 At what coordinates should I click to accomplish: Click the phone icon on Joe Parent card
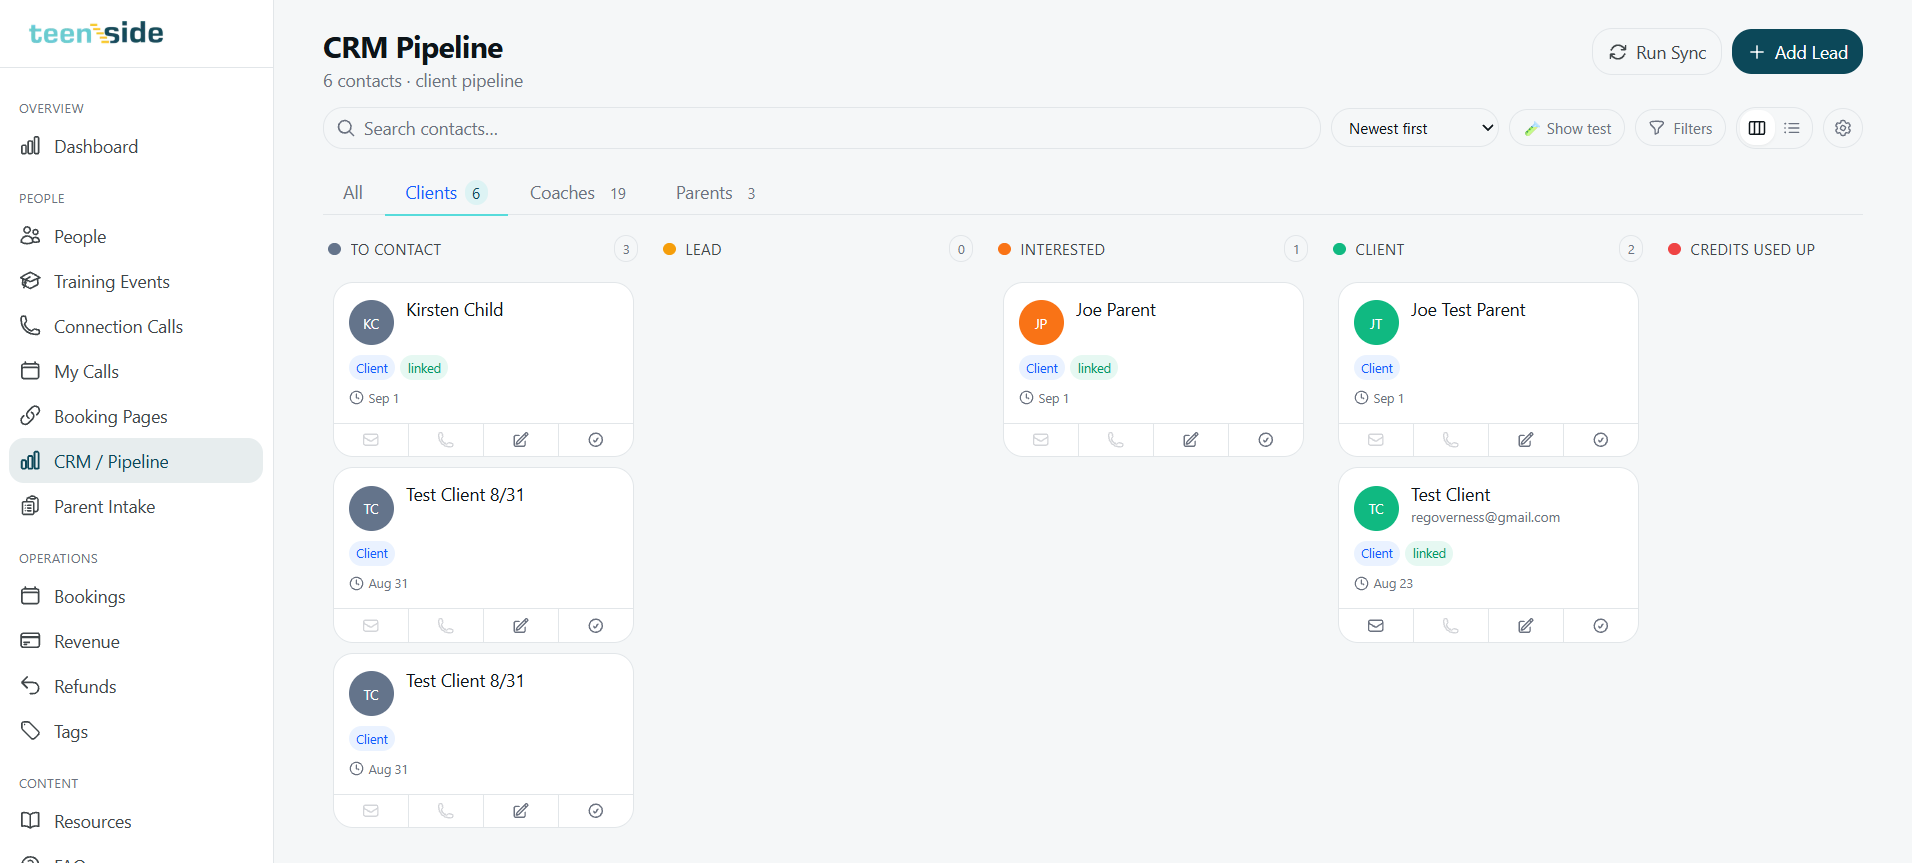coord(1116,440)
